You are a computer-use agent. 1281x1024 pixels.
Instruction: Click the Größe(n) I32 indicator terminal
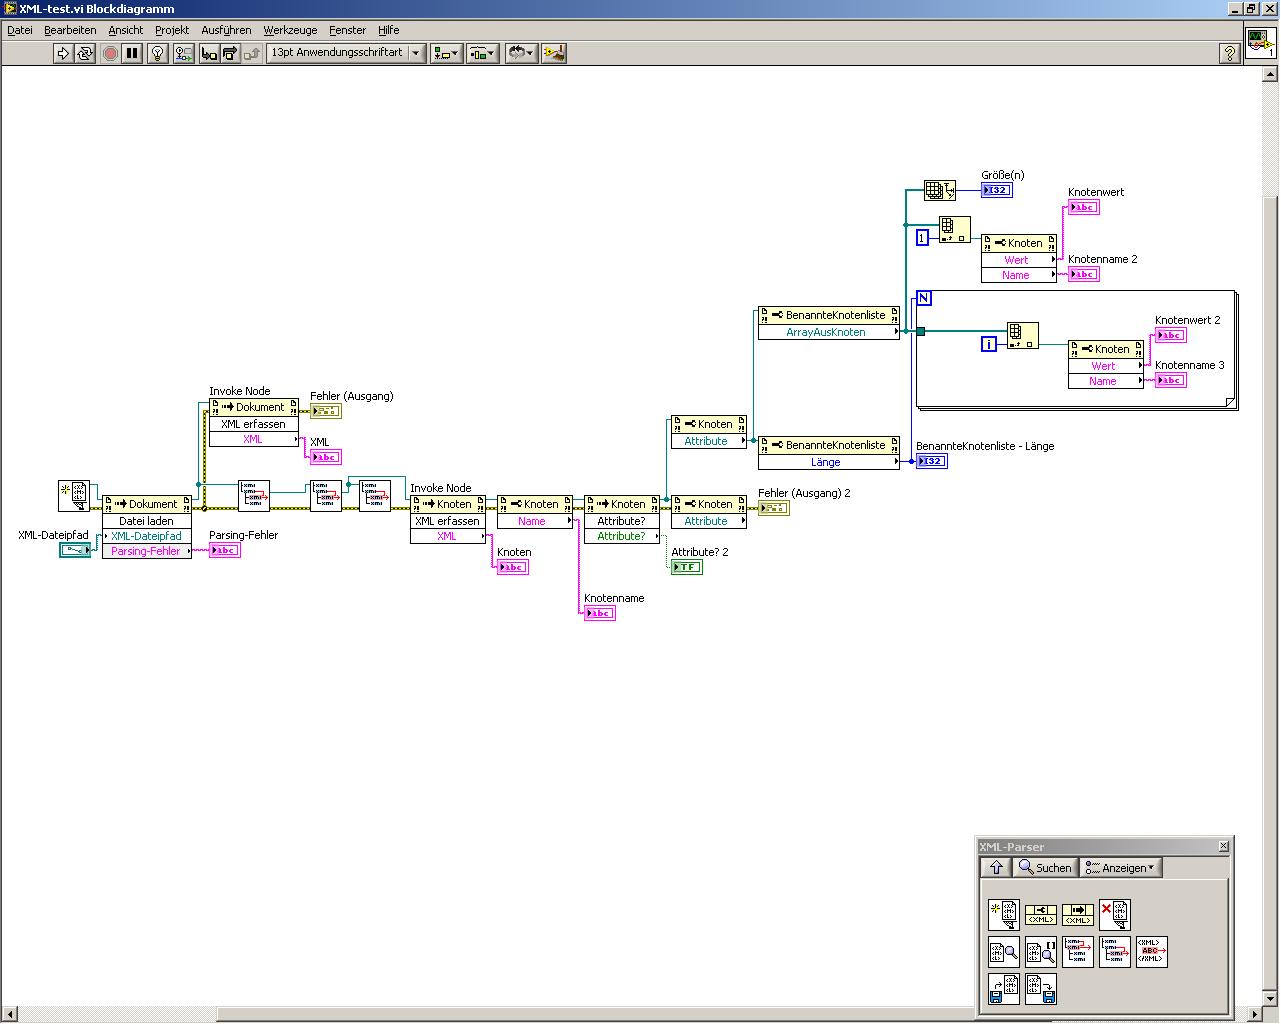(997, 190)
